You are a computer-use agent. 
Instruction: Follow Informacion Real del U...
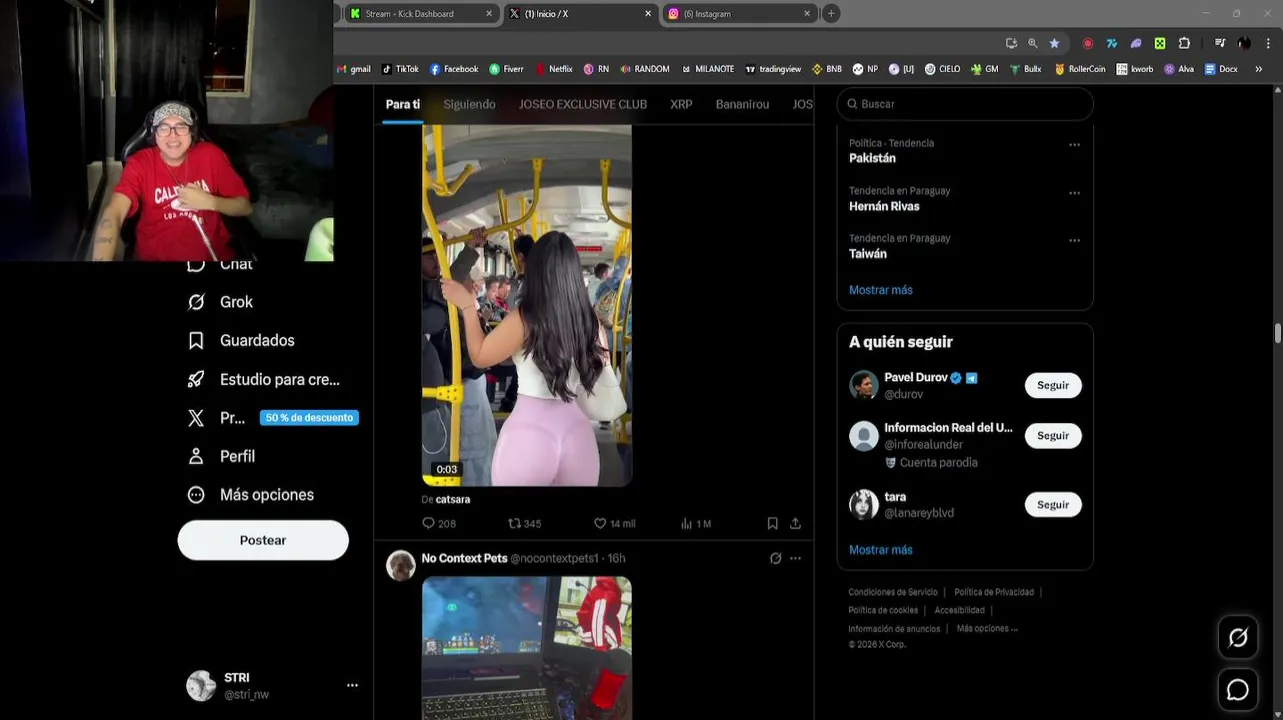coord(1053,436)
